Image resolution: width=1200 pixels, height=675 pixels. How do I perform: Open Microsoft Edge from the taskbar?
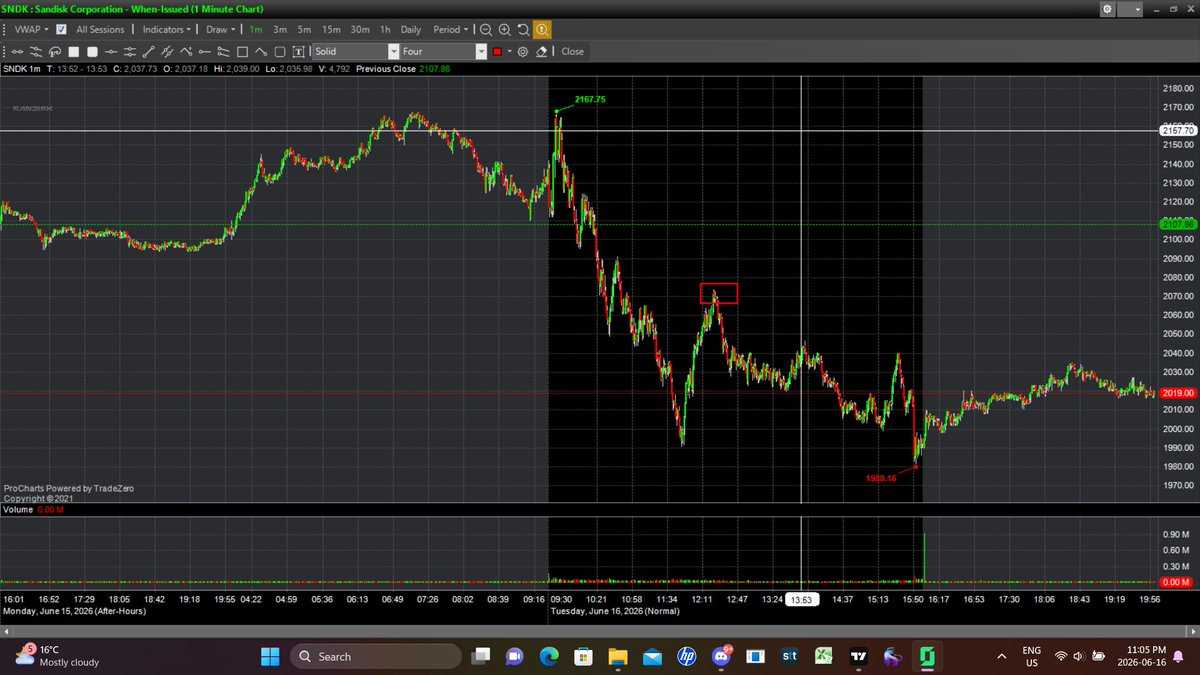(x=549, y=656)
